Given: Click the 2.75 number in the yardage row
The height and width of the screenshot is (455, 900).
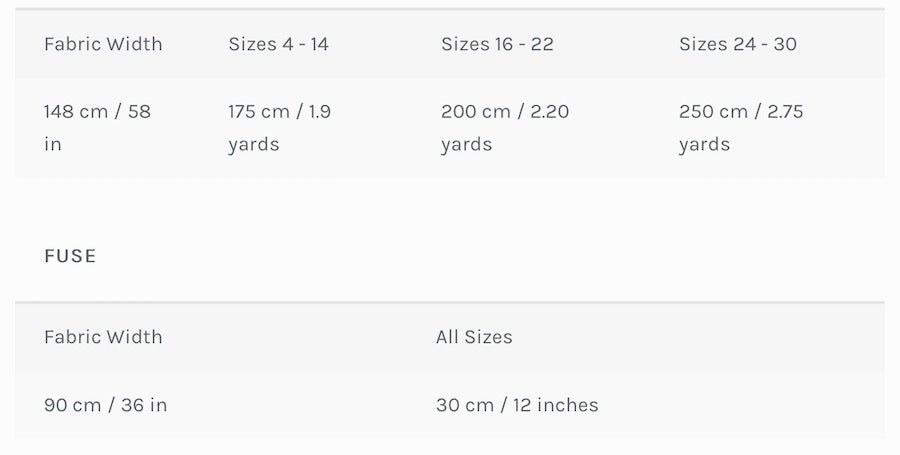Looking at the screenshot, I should click(x=785, y=111).
